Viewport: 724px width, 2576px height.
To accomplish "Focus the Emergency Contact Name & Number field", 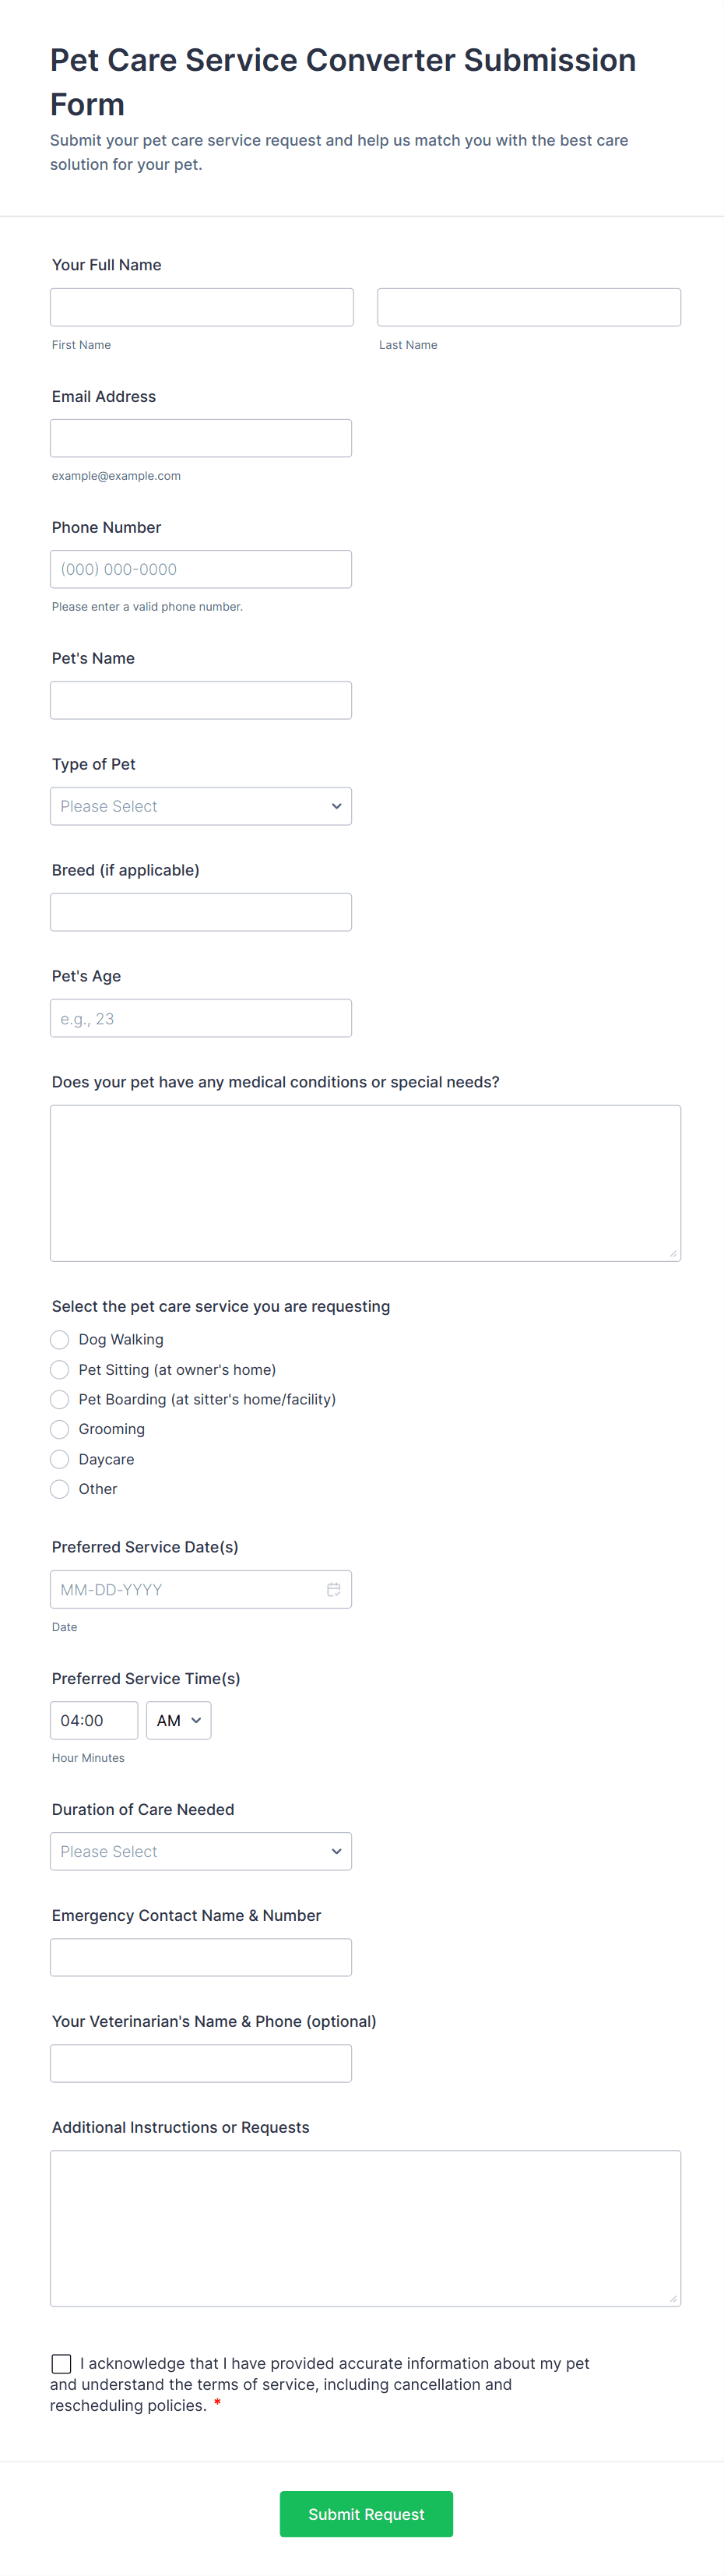I will click(x=201, y=1957).
